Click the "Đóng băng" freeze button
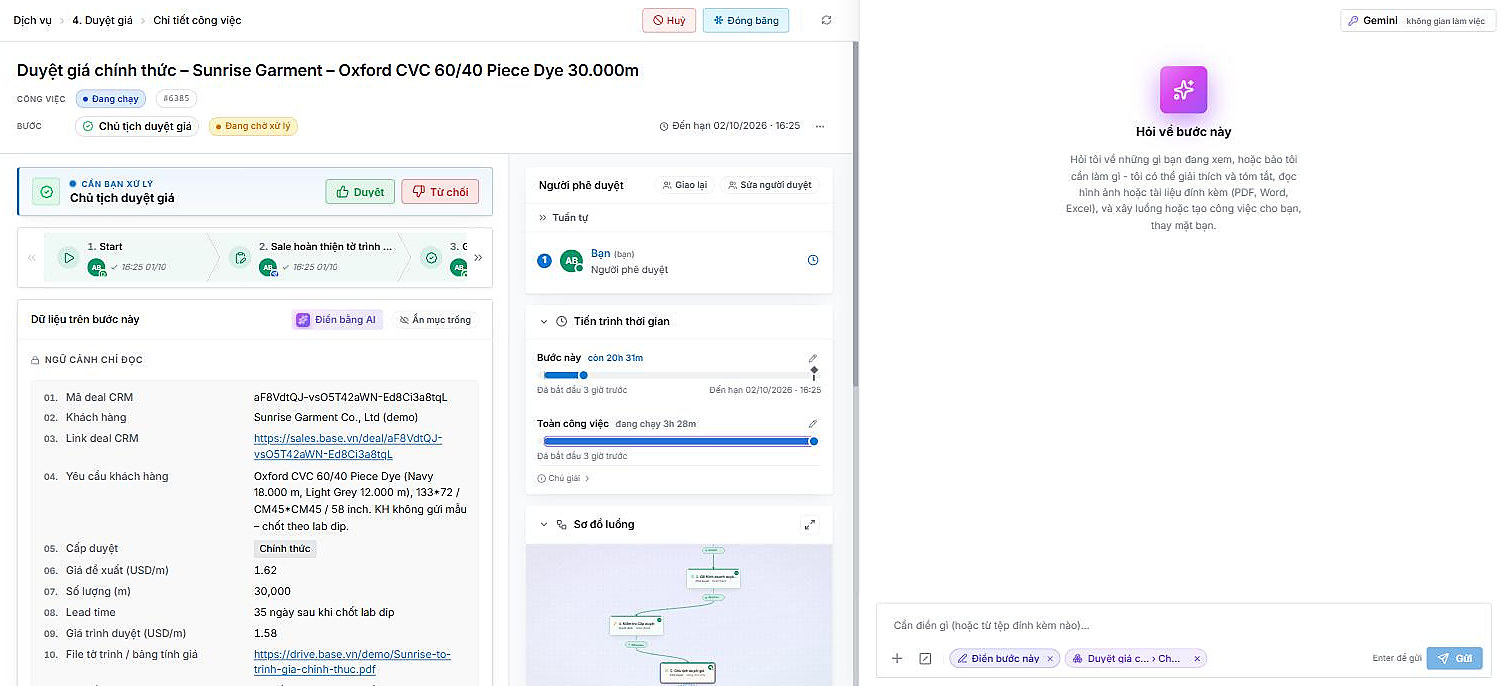The image size is (1508, 686). (746, 20)
